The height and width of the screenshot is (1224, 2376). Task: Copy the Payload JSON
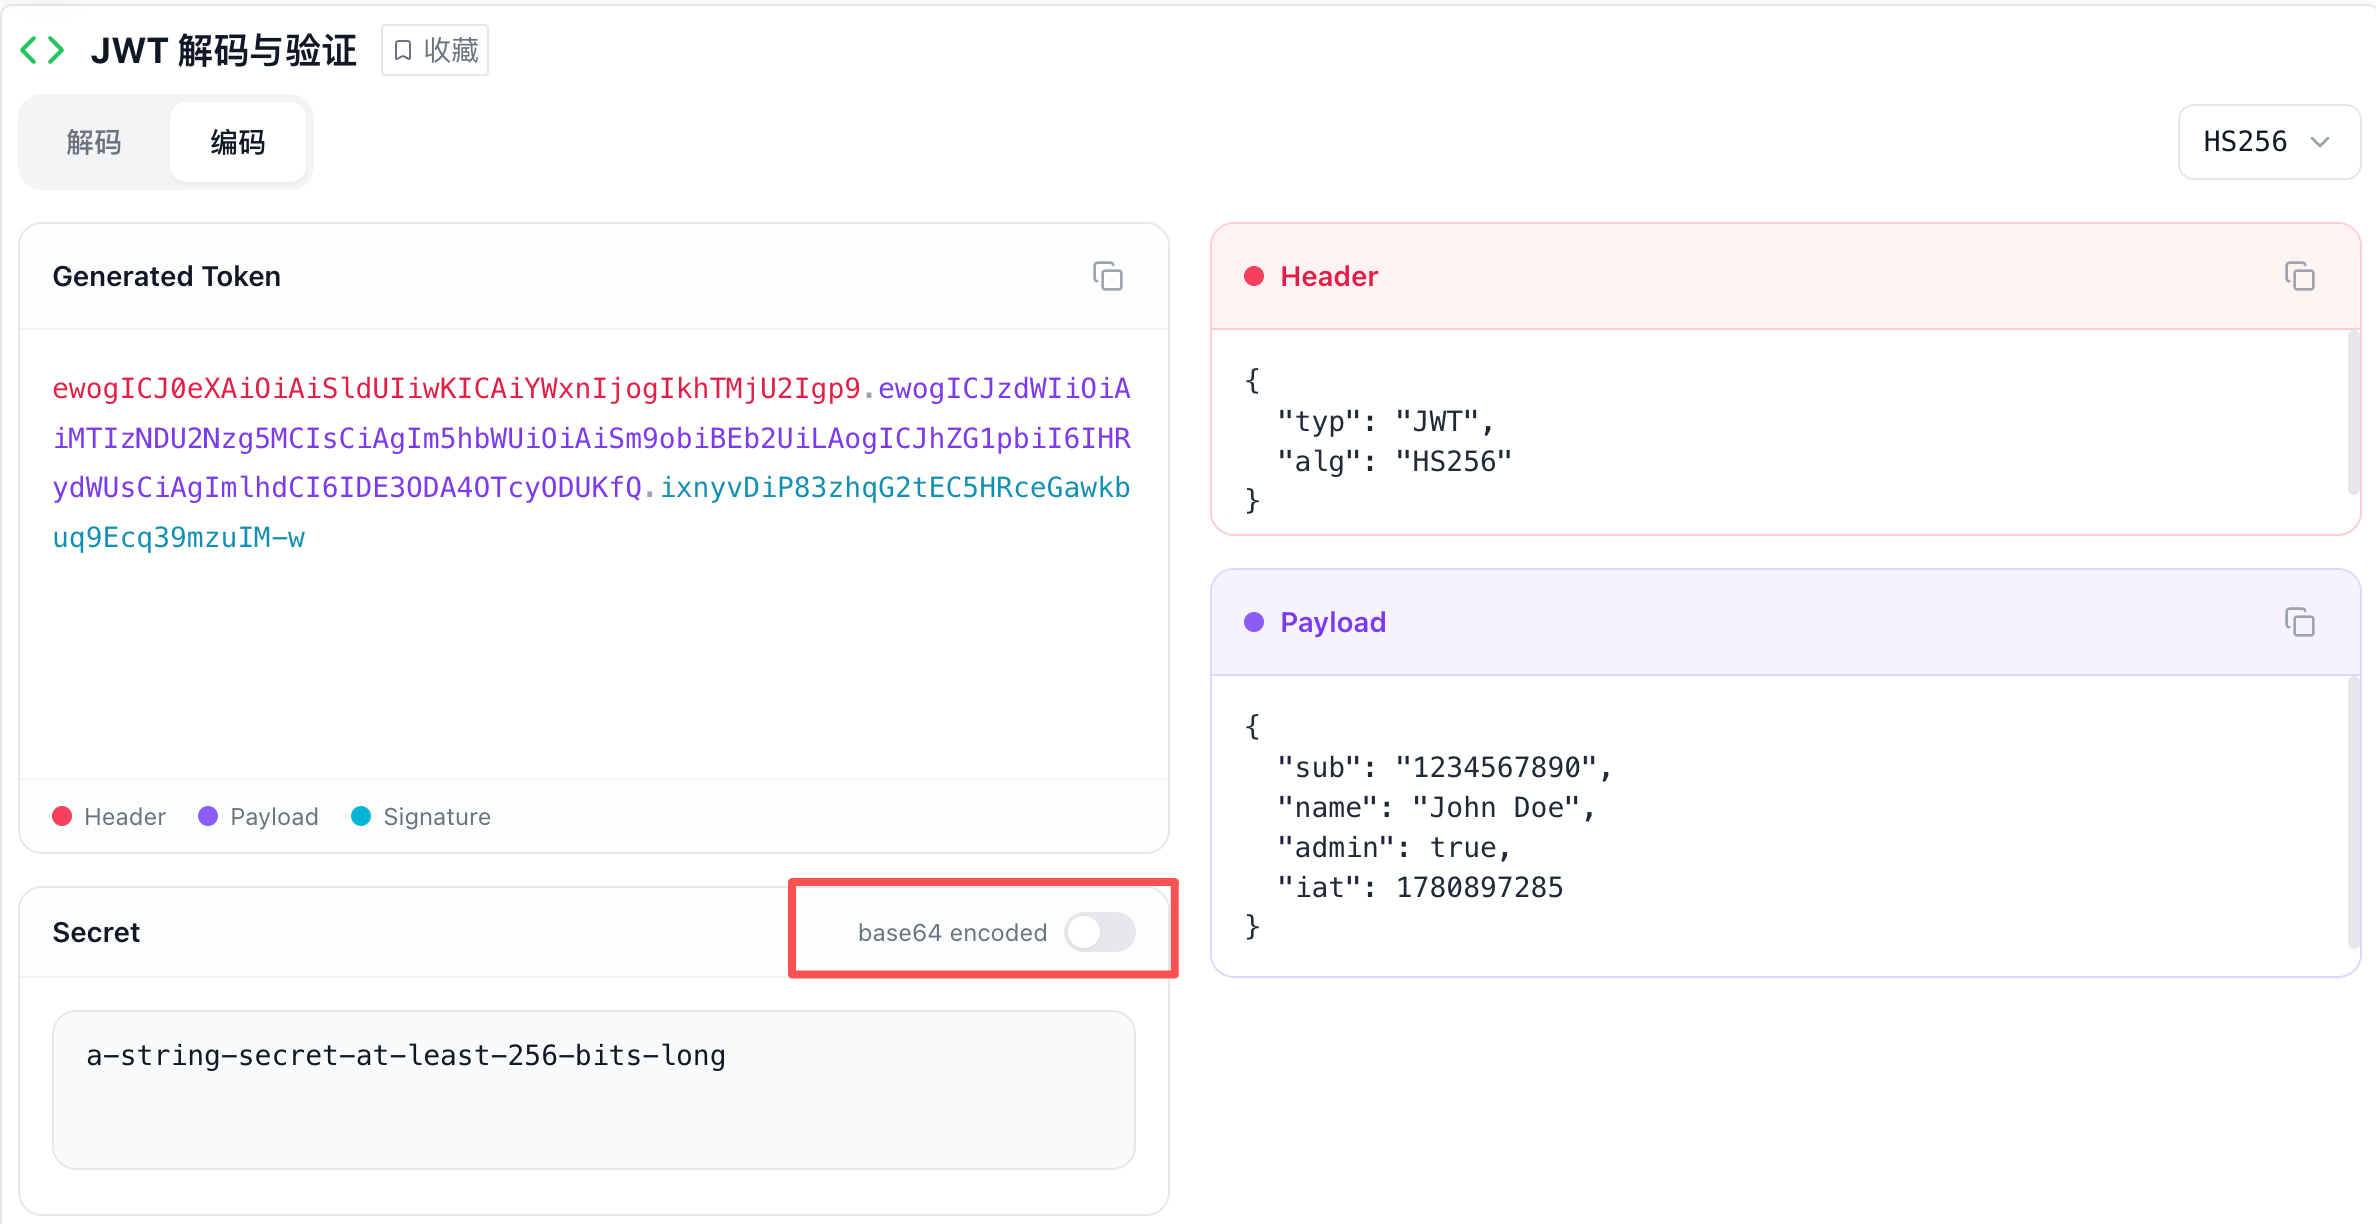[2299, 622]
